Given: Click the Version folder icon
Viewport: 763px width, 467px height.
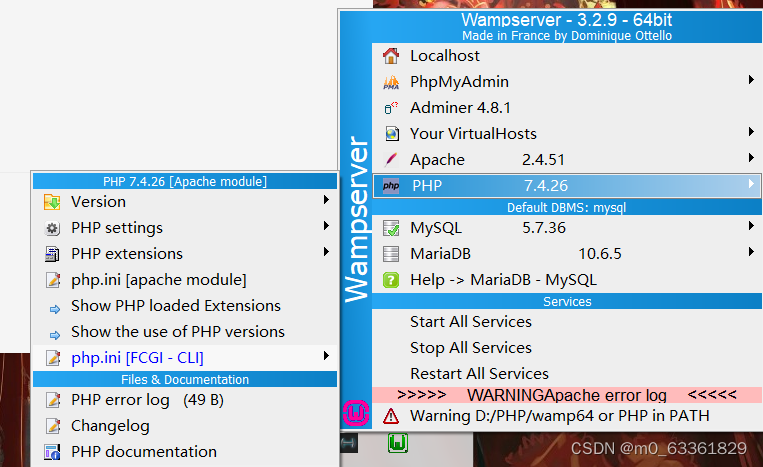Looking at the screenshot, I should [52, 202].
